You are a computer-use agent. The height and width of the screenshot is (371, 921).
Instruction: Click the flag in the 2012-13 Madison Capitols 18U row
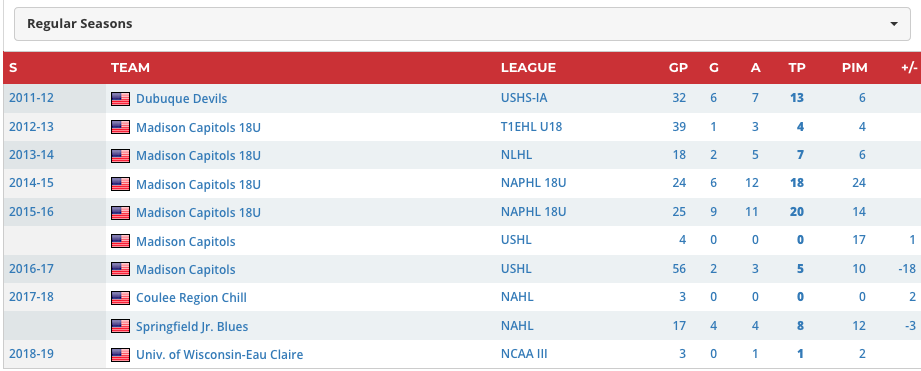pos(120,127)
